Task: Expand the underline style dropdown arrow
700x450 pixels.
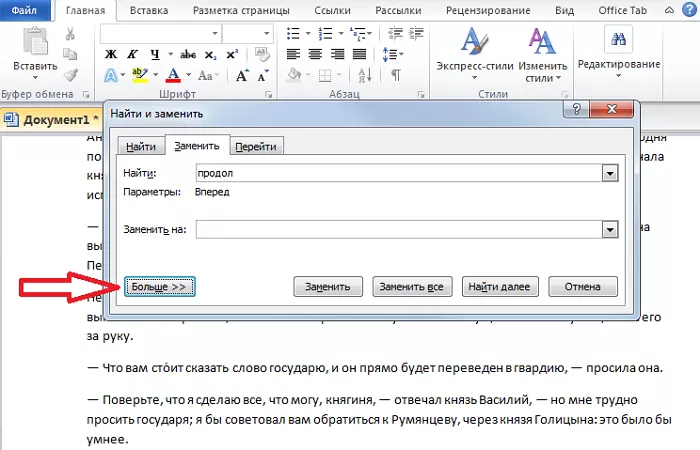Action: (171, 54)
